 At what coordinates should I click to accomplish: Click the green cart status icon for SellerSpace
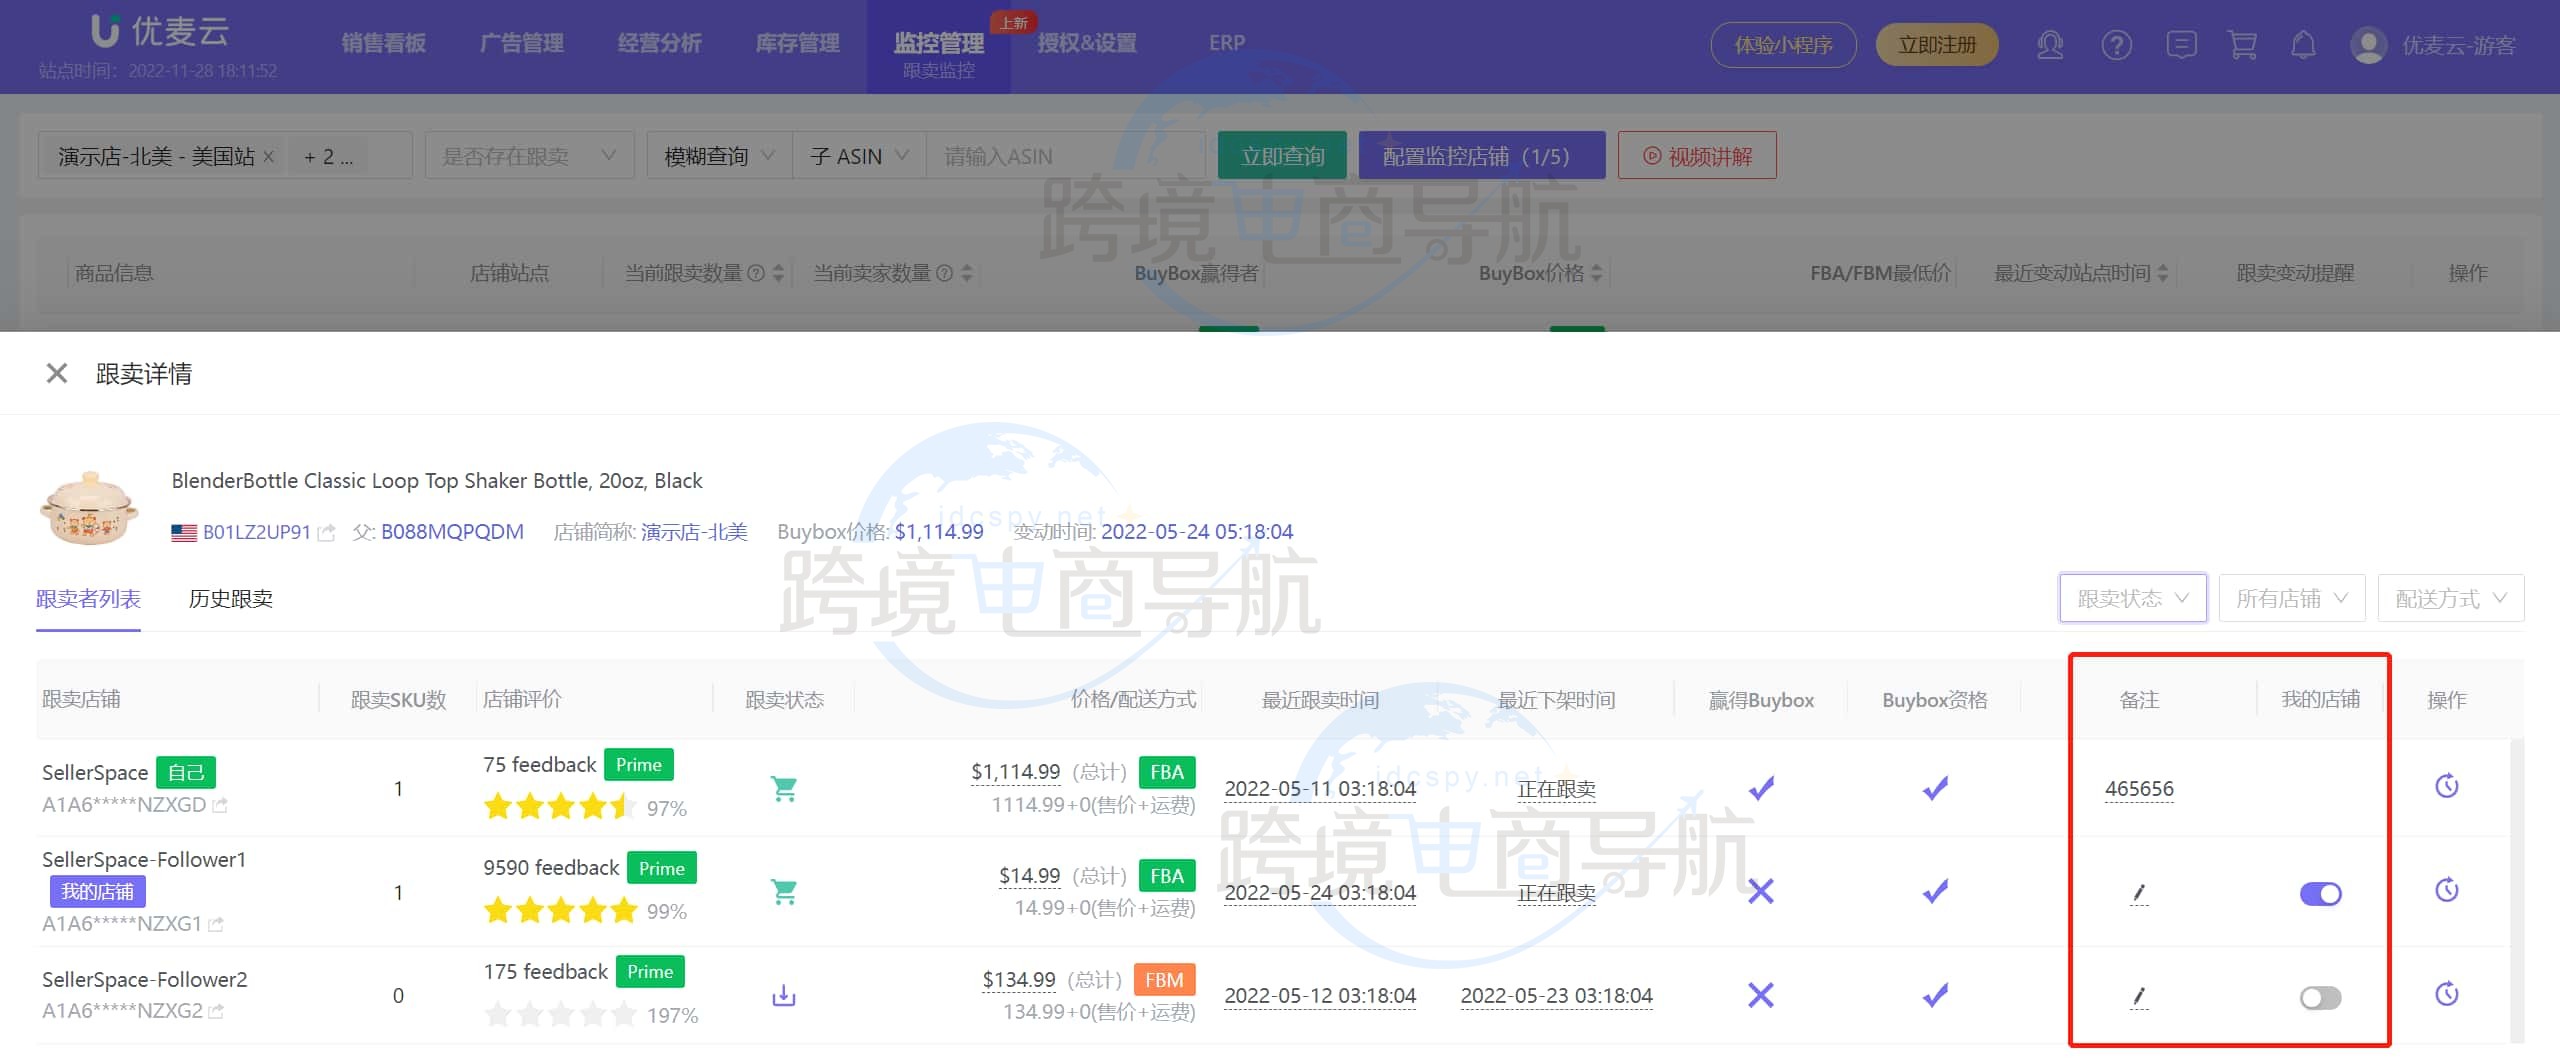(783, 788)
